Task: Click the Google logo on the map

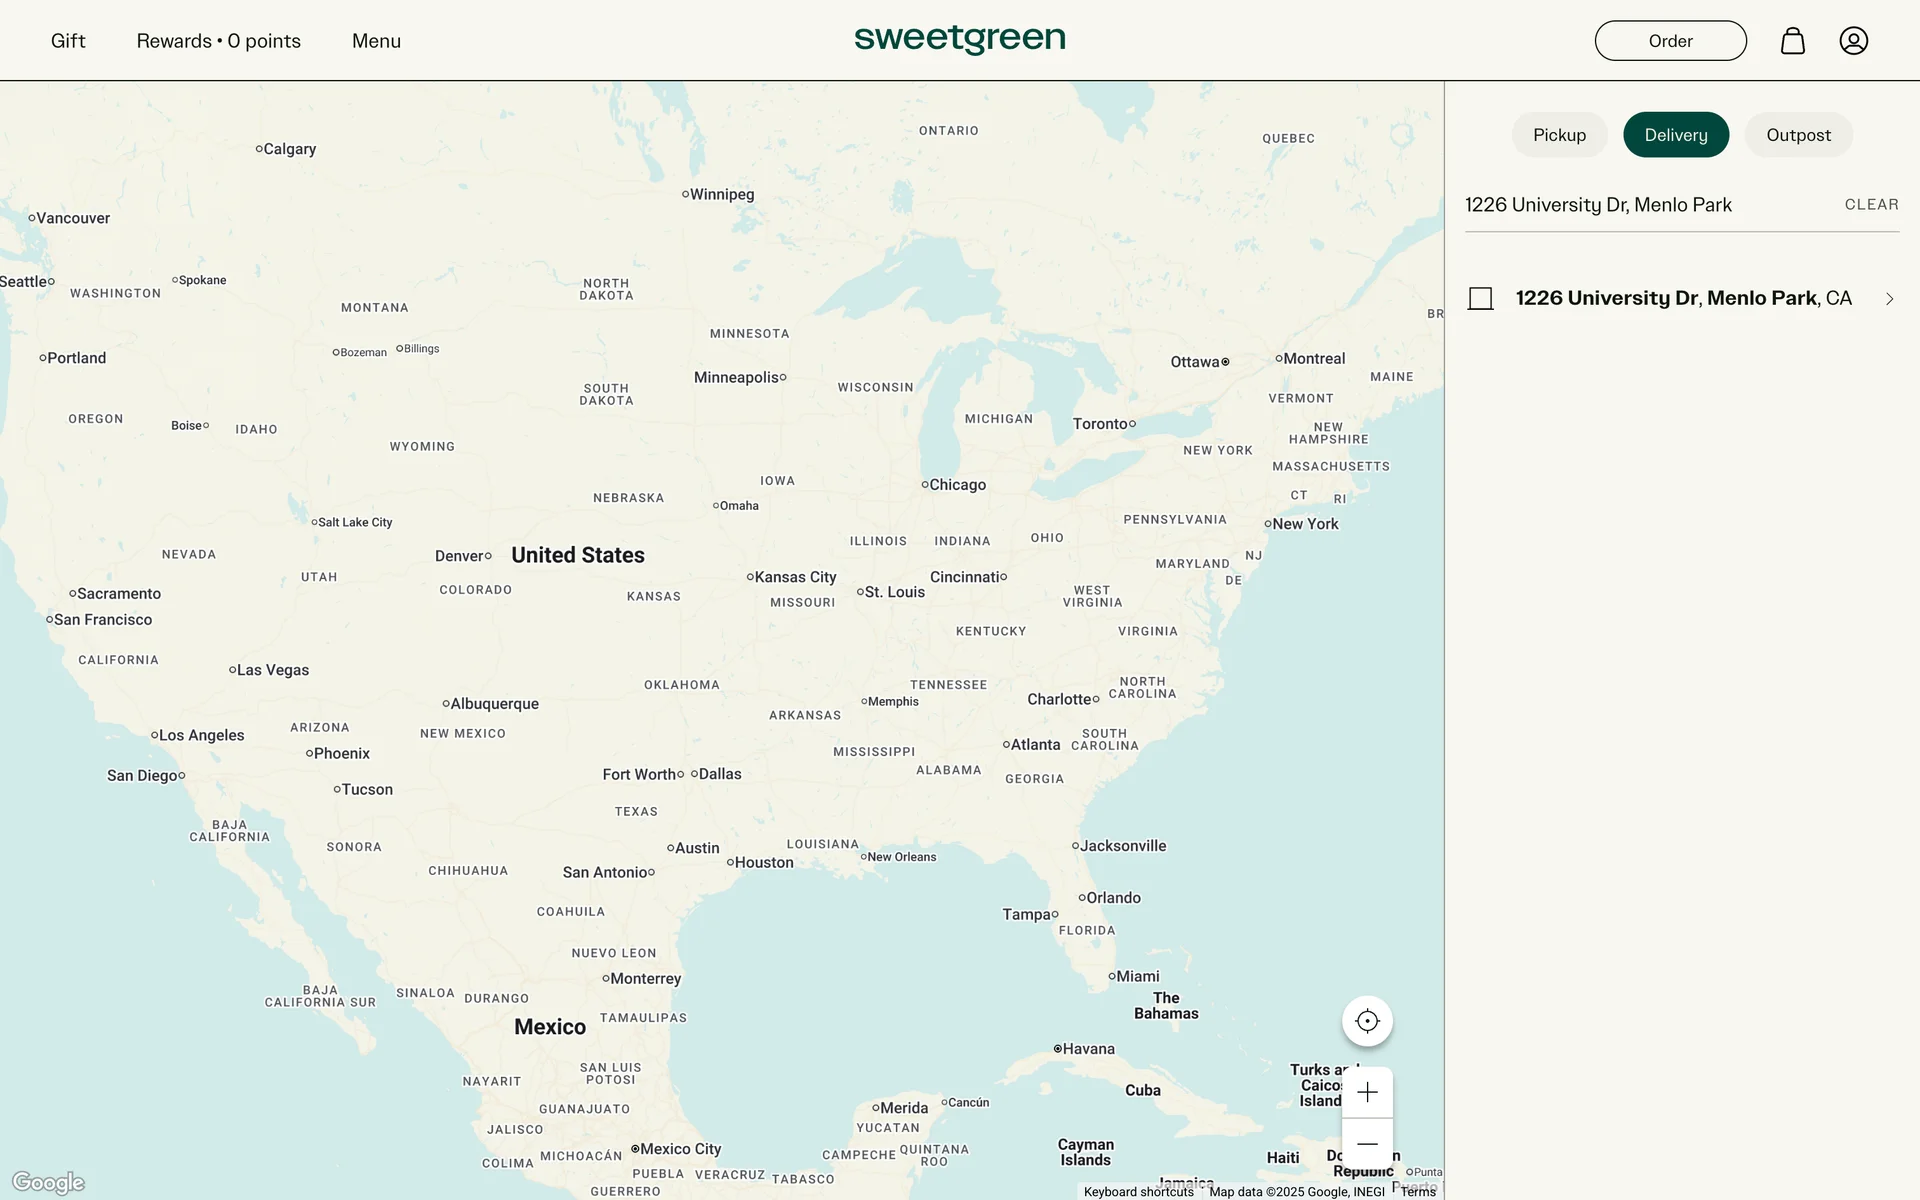Action: click(48, 1182)
